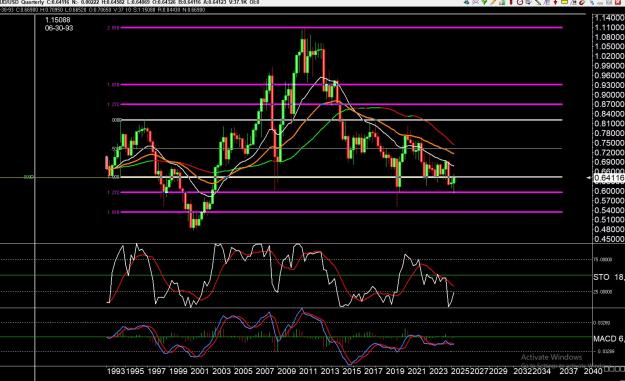Click the 0.78000 price axis label
The width and height of the screenshot is (625, 381).
tap(609, 133)
